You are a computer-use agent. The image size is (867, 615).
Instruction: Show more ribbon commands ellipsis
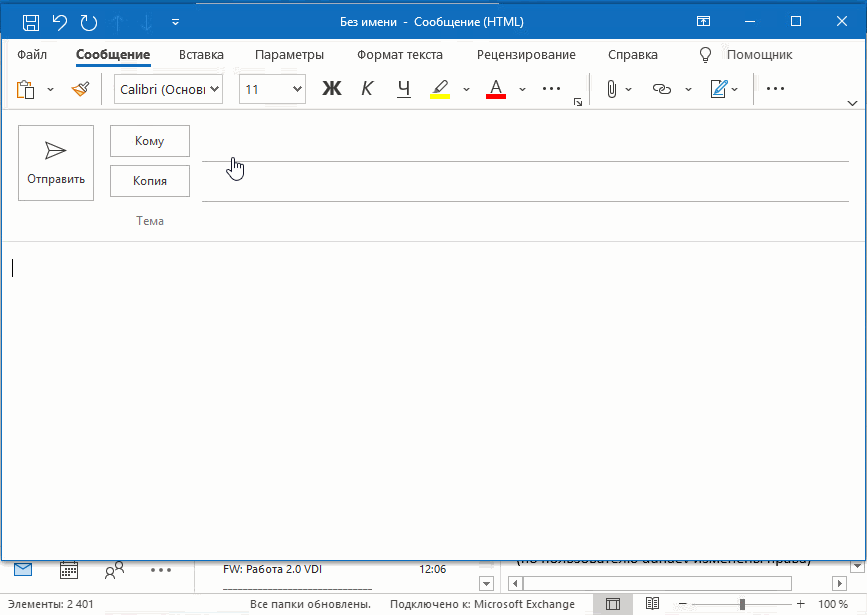pos(775,88)
